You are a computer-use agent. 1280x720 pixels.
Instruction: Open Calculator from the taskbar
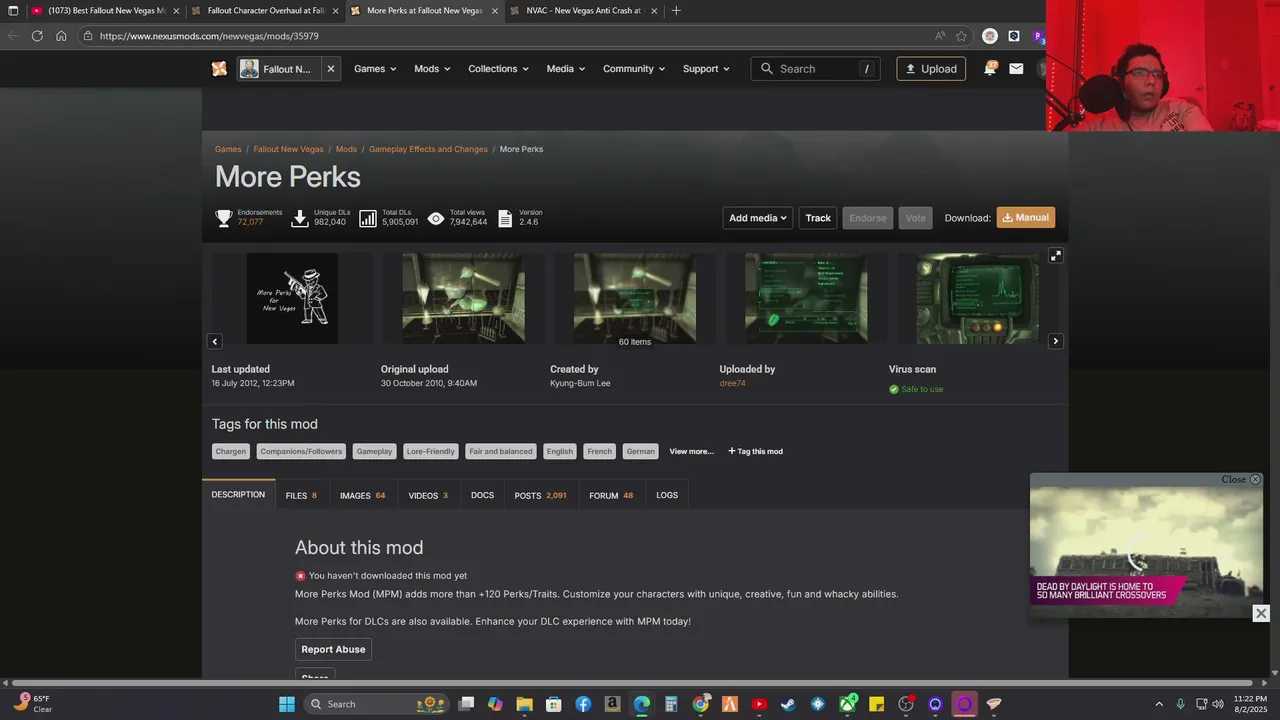pyautogui.click(x=671, y=704)
